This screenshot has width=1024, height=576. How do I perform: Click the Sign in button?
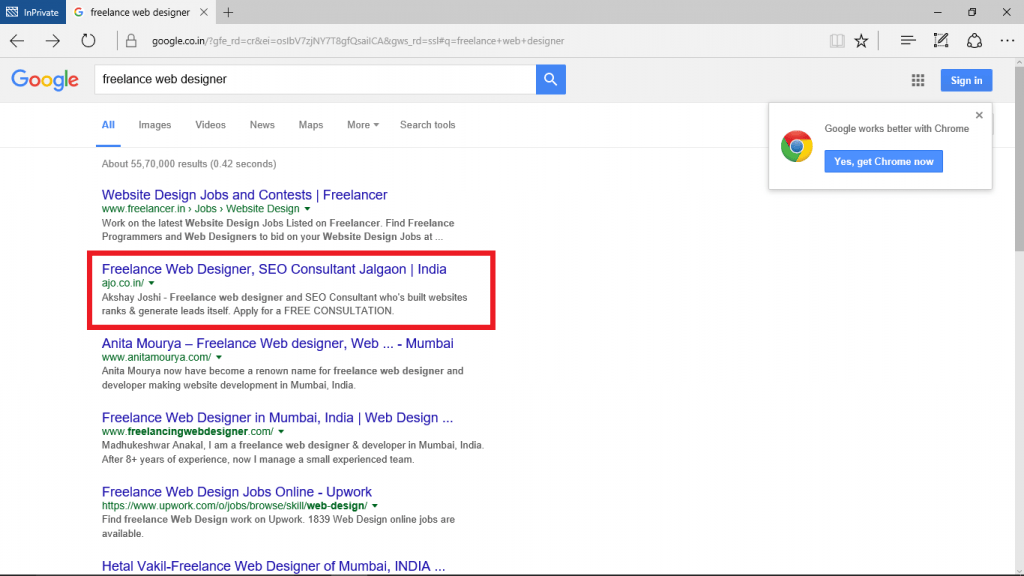click(966, 79)
